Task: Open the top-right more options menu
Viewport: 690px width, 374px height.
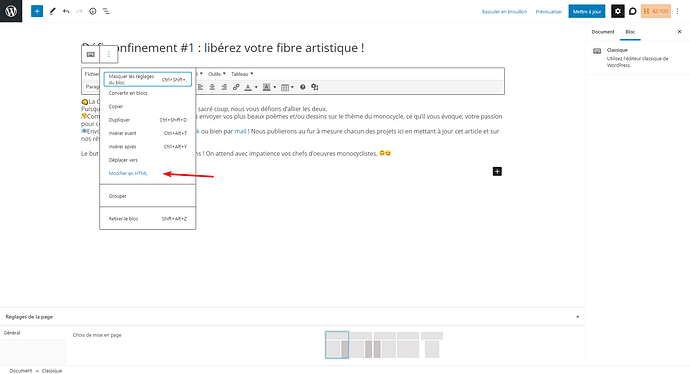Action: 678,11
